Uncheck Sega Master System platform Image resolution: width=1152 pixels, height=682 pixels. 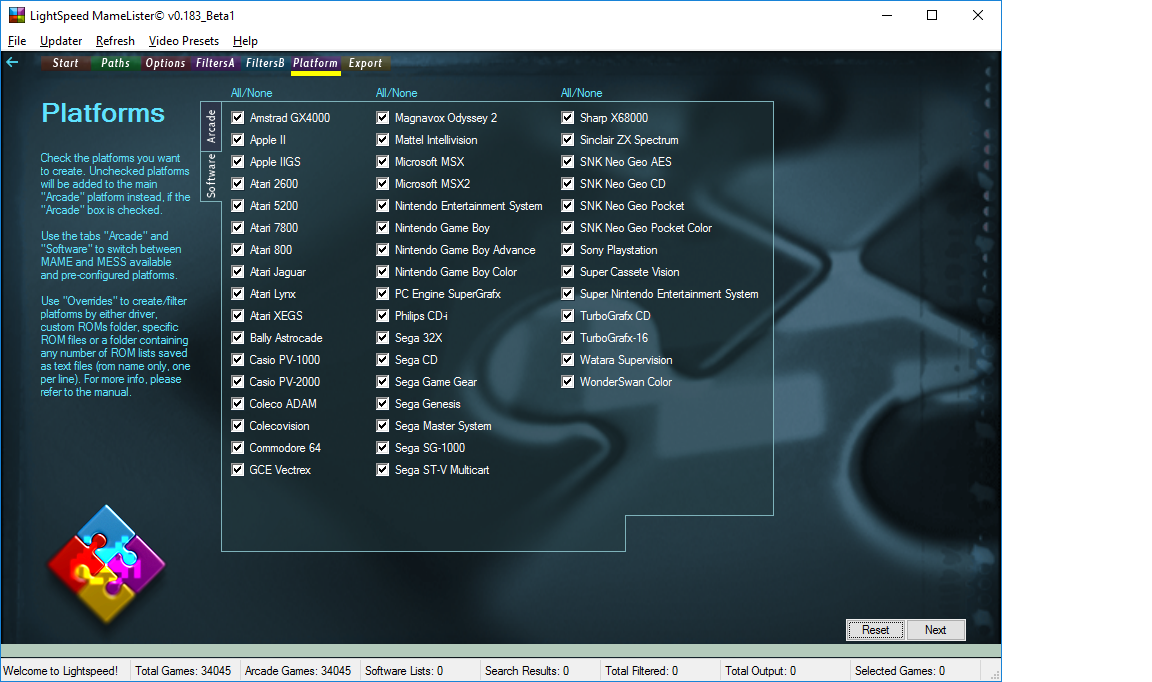click(x=383, y=426)
